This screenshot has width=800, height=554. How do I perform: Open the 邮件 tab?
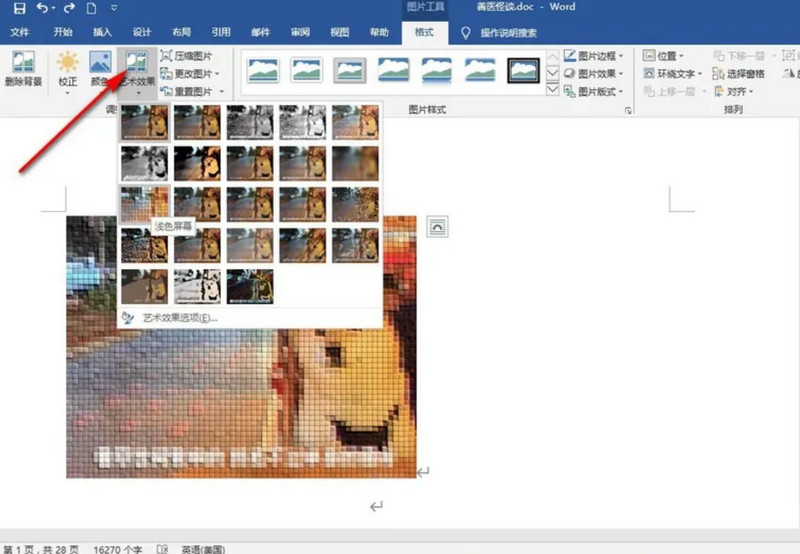(x=260, y=32)
